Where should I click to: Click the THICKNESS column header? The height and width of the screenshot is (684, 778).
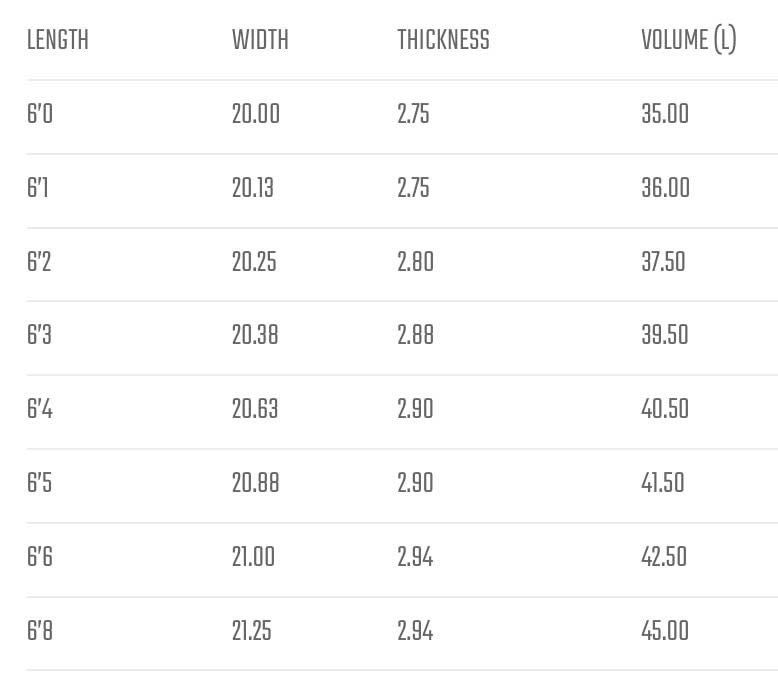(x=443, y=40)
